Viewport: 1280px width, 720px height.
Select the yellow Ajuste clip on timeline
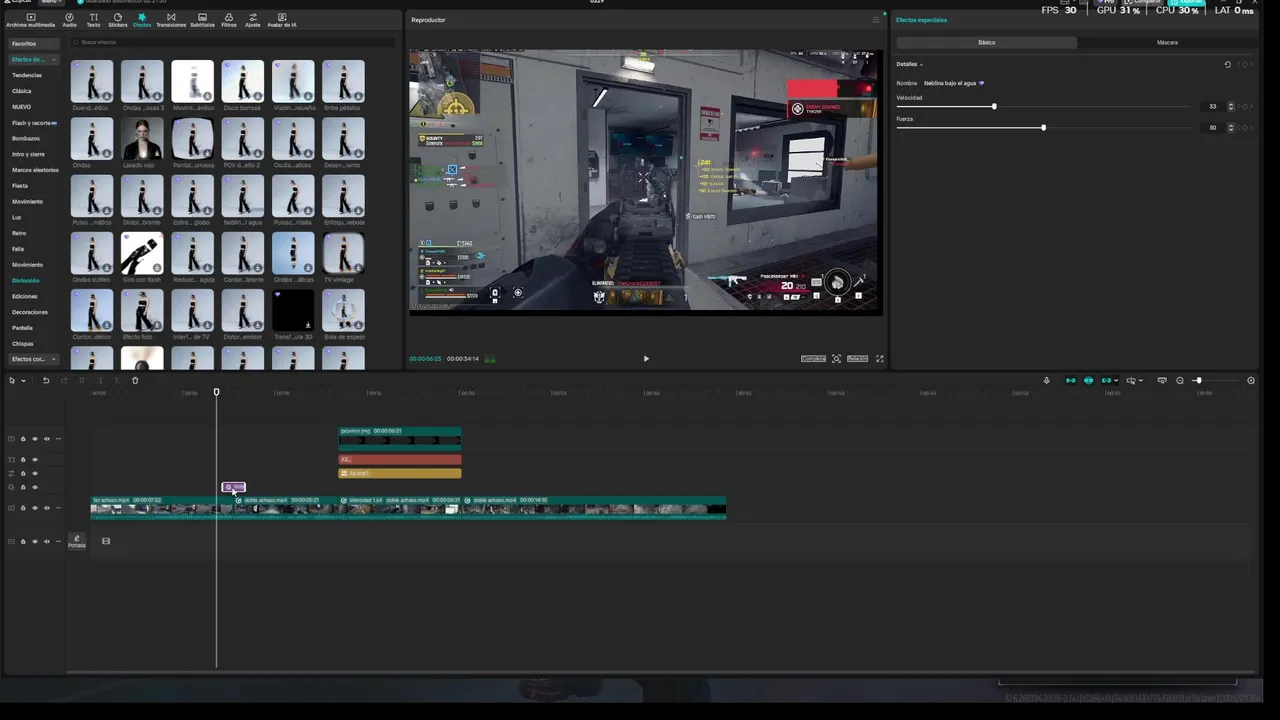click(400, 473)
